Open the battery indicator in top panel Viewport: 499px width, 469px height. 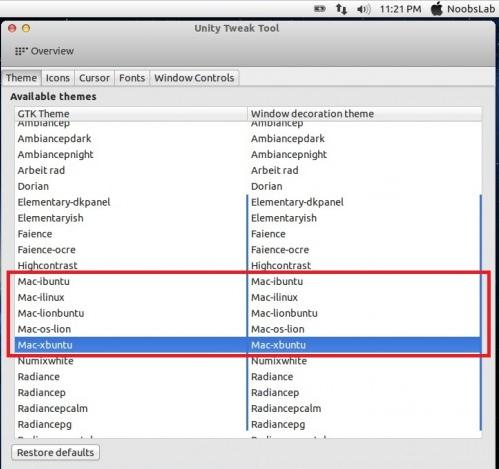(320, 9)
